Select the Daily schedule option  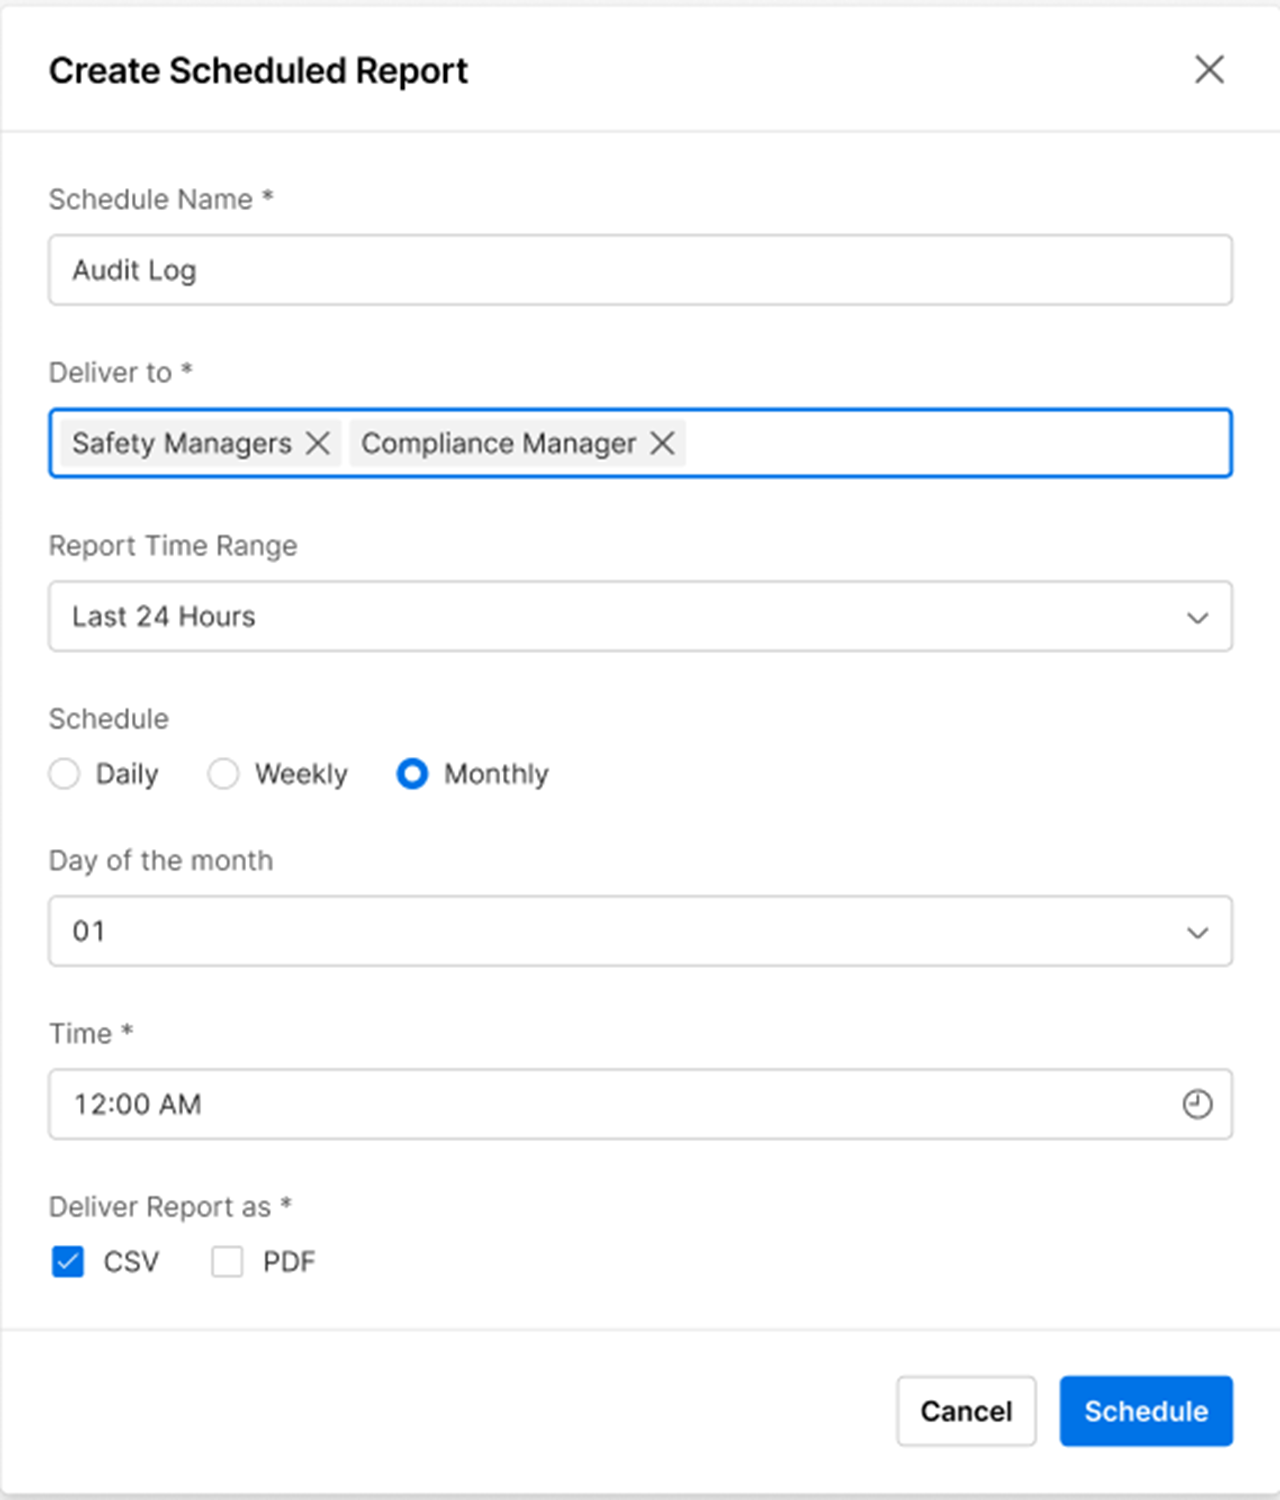tap(65, 774)
